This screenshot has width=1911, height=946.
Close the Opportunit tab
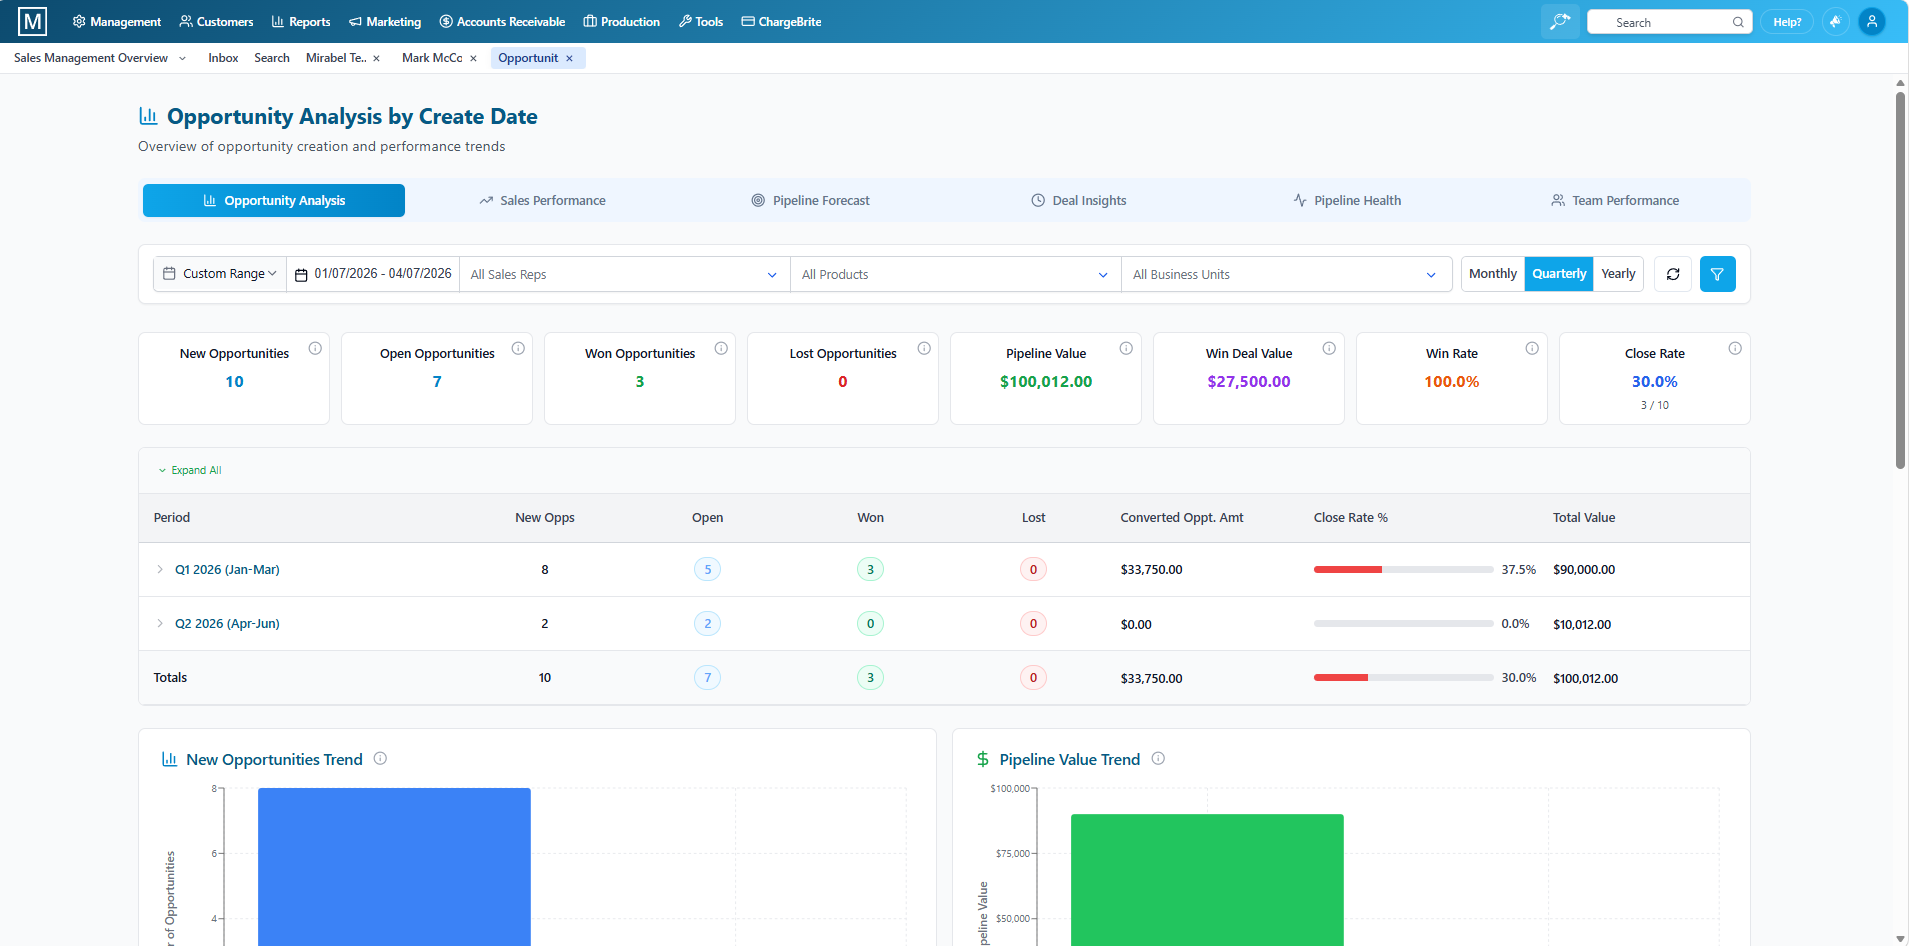(x=569, y=58)
